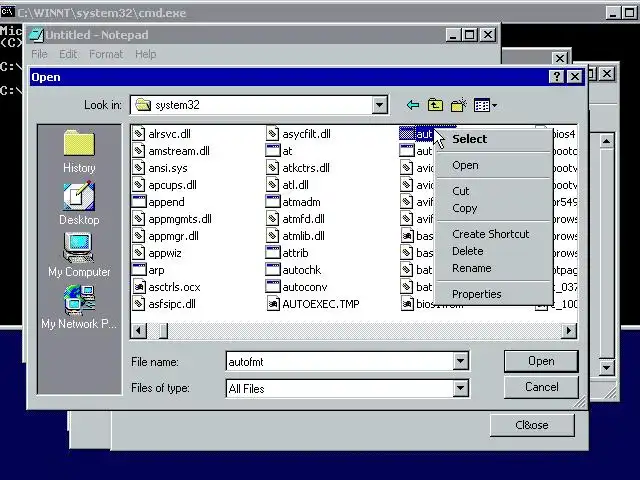Viewport: 640px width, 480px height.
Task: Choose Properties in the context menu
Action: click(x=493, y=294)
